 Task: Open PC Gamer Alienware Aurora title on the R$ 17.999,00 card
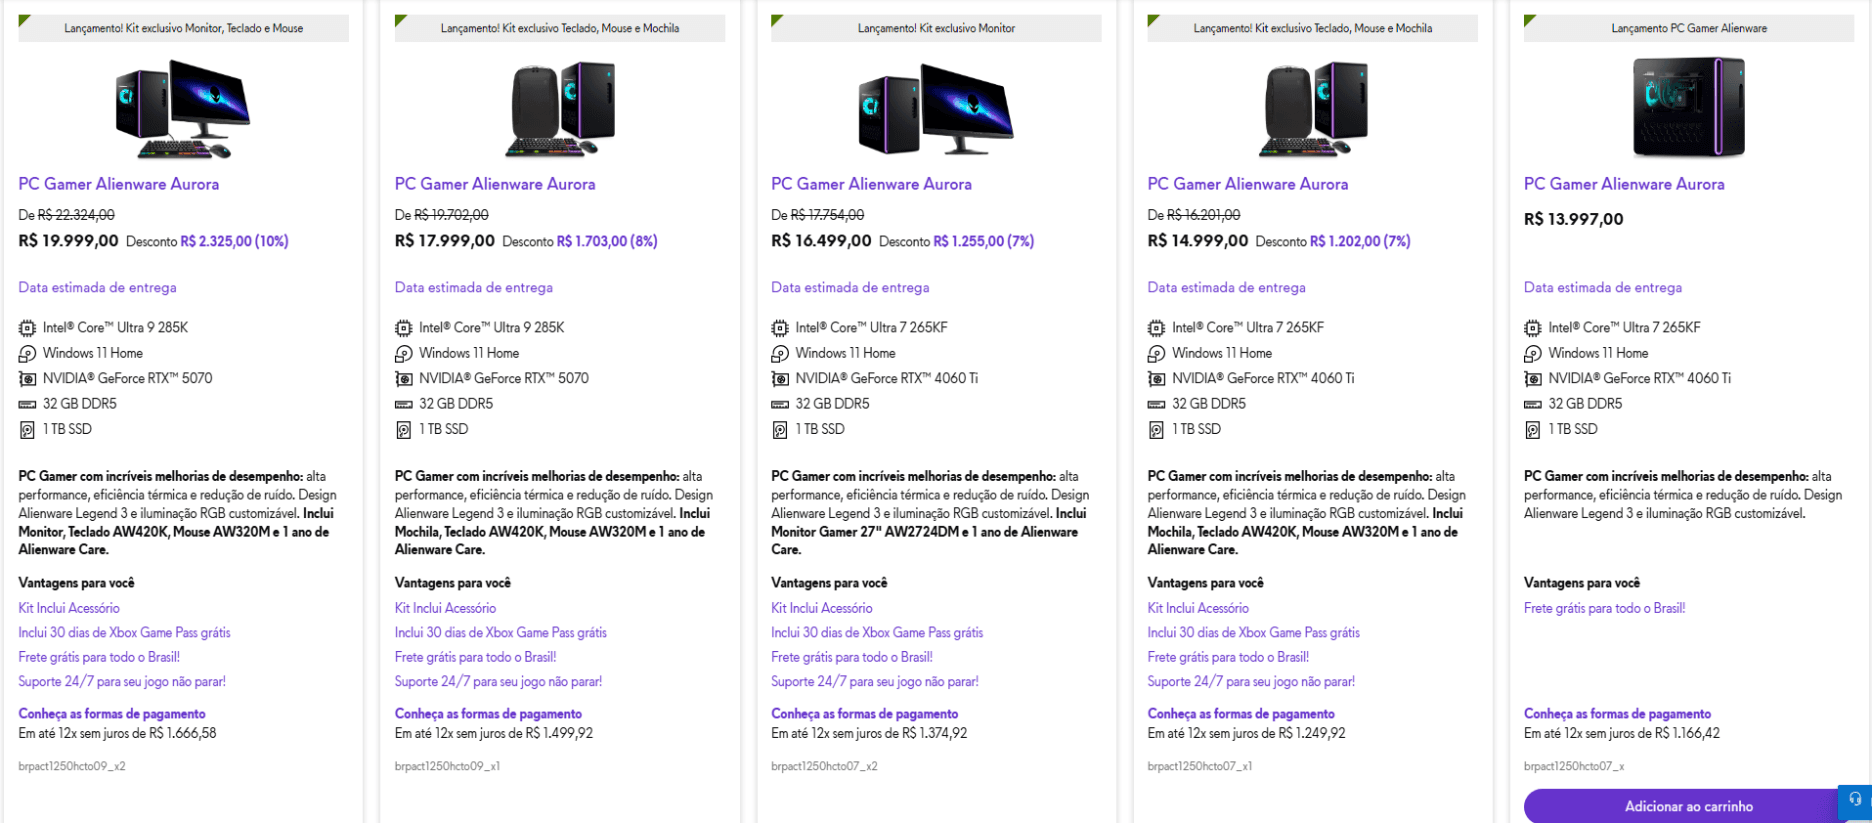pos(495,184)
